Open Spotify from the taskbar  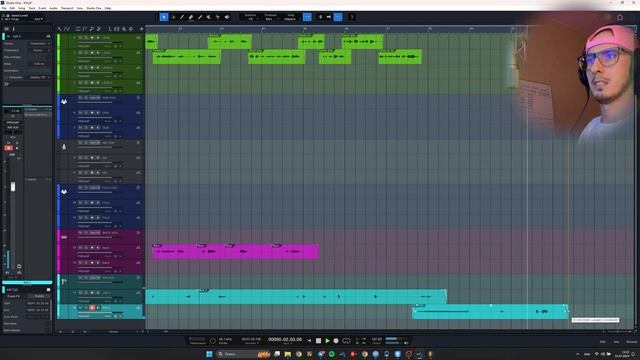click(331, 354)
